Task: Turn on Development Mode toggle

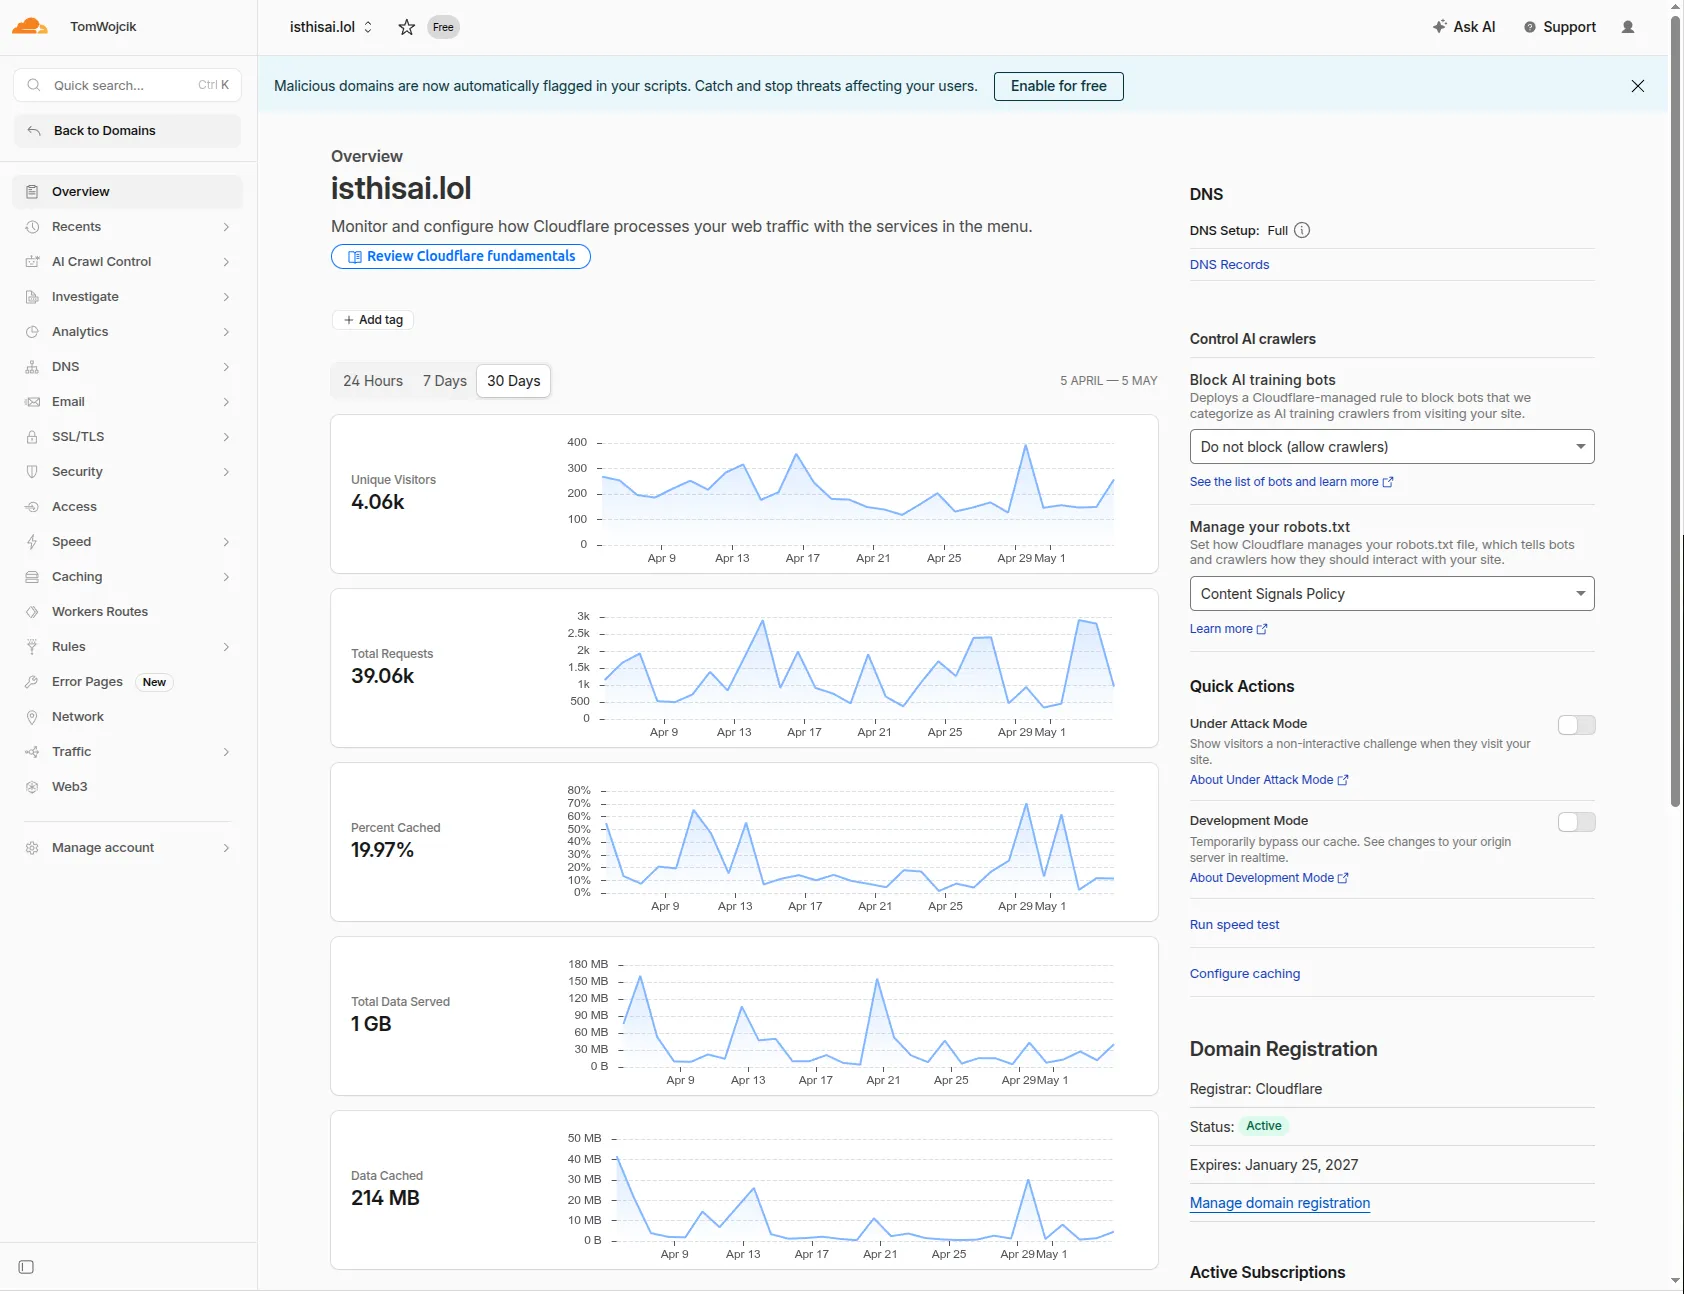Action: [1576, 822]
